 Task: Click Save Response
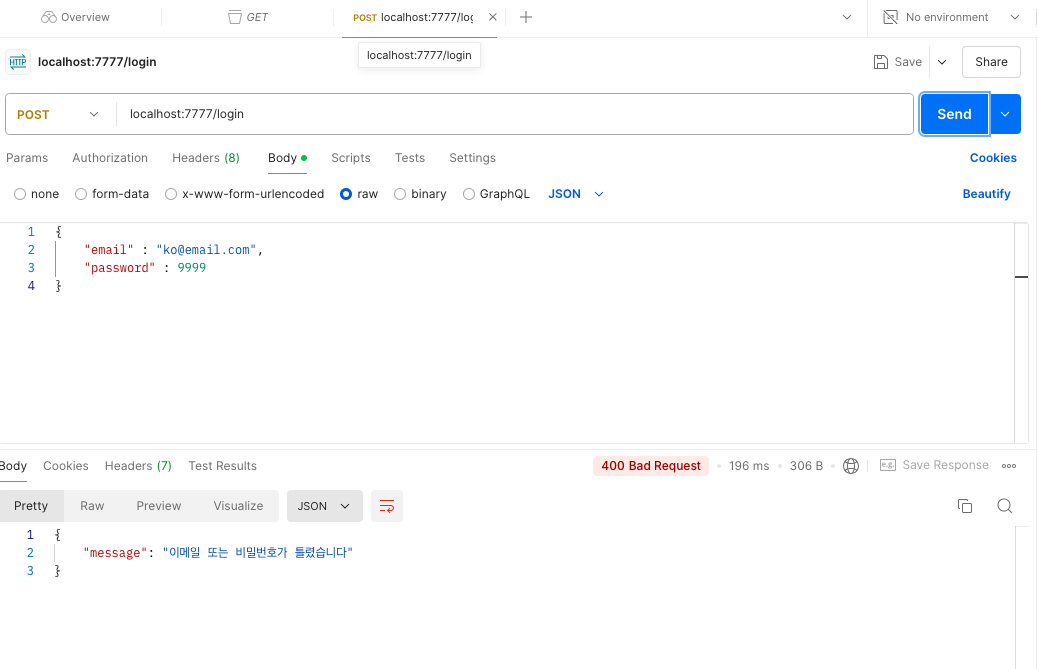[934, 465]
